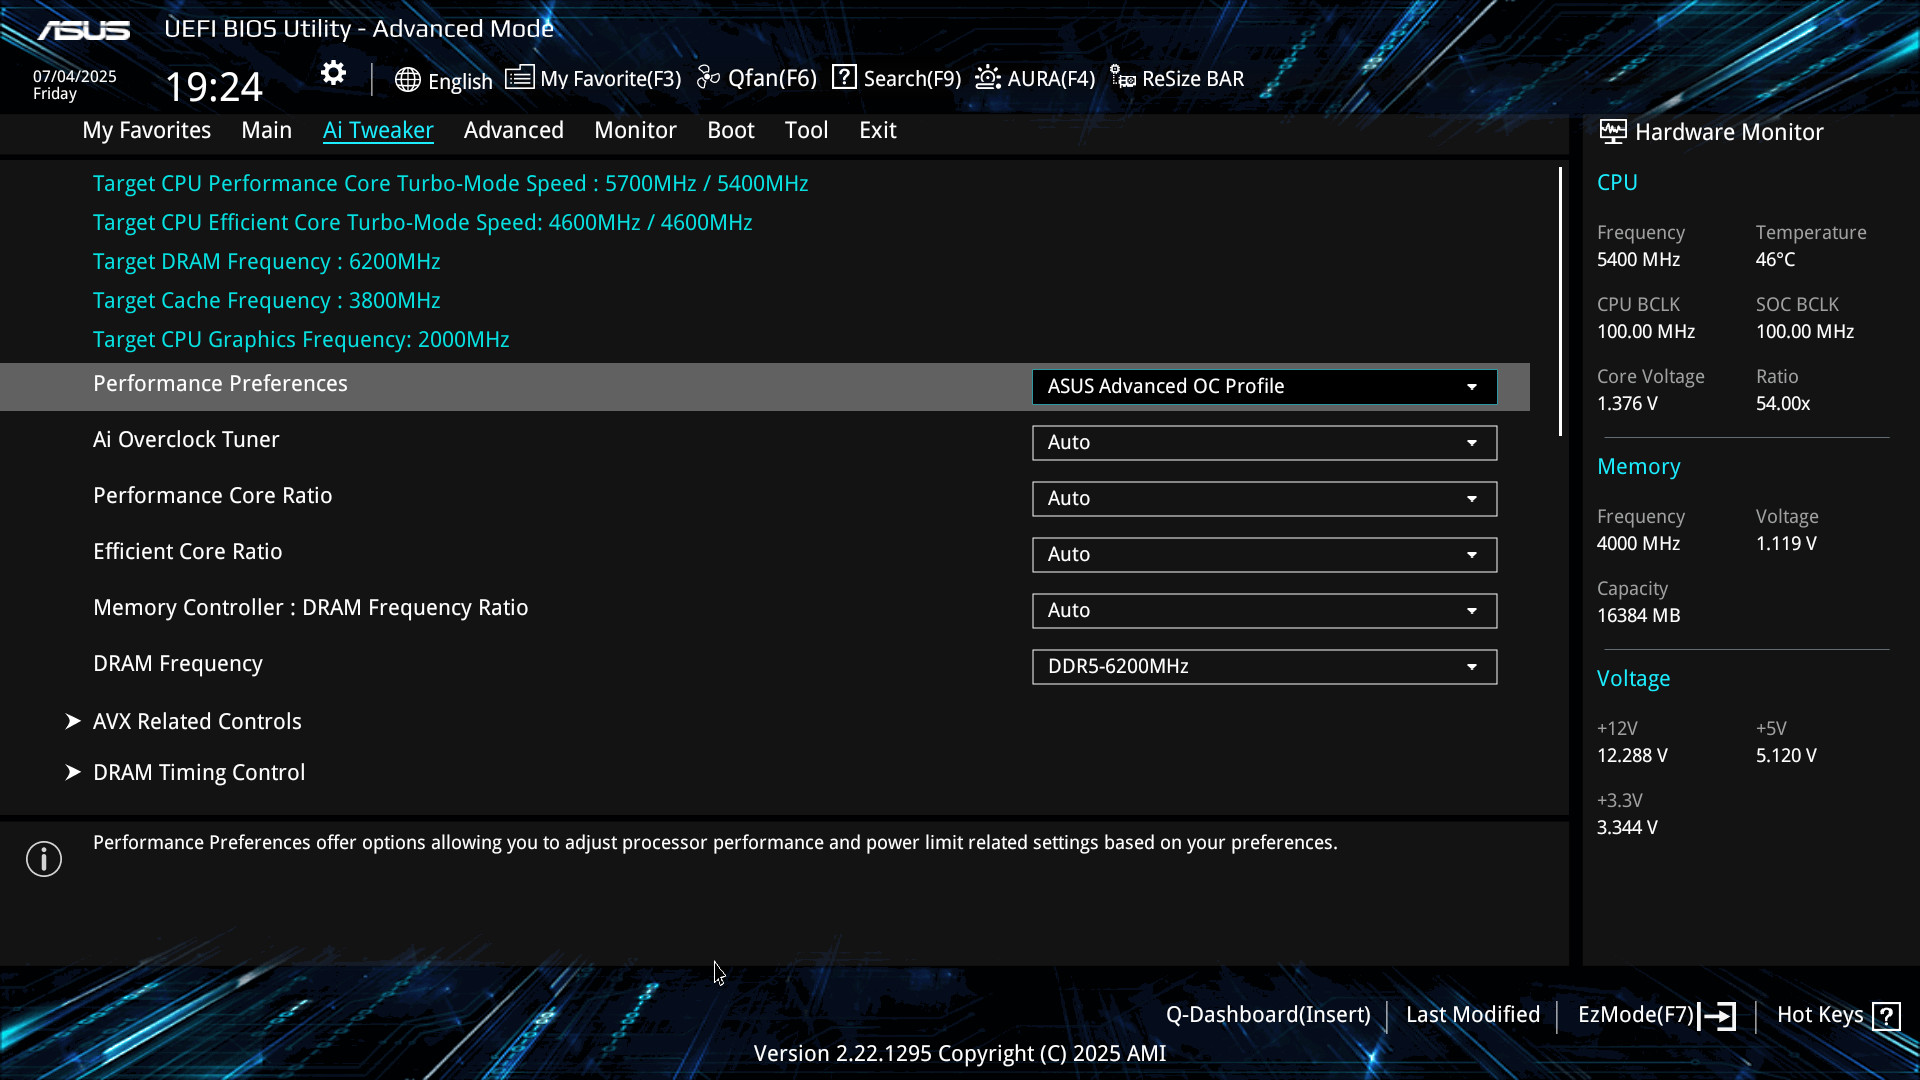
Task: Select the Ai Overclock Tuner label
Action: click(x=186, y=440)
